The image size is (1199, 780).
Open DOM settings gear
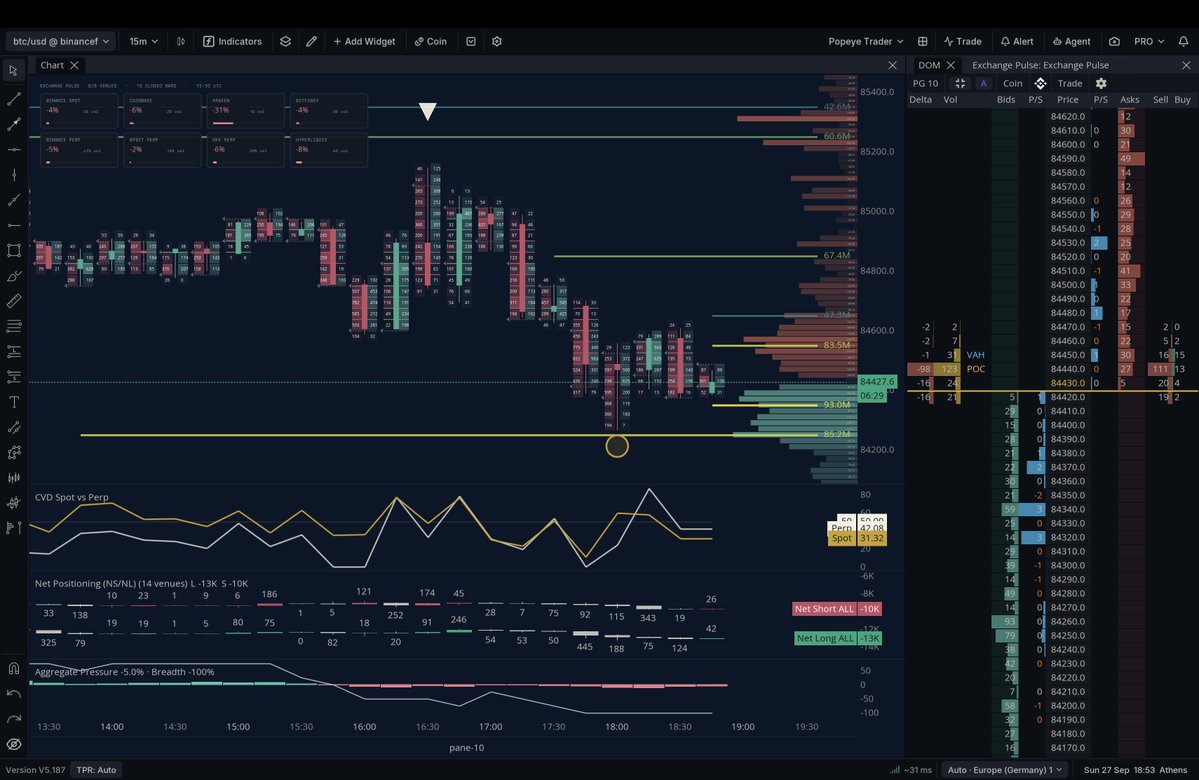tap(1101, 83)
